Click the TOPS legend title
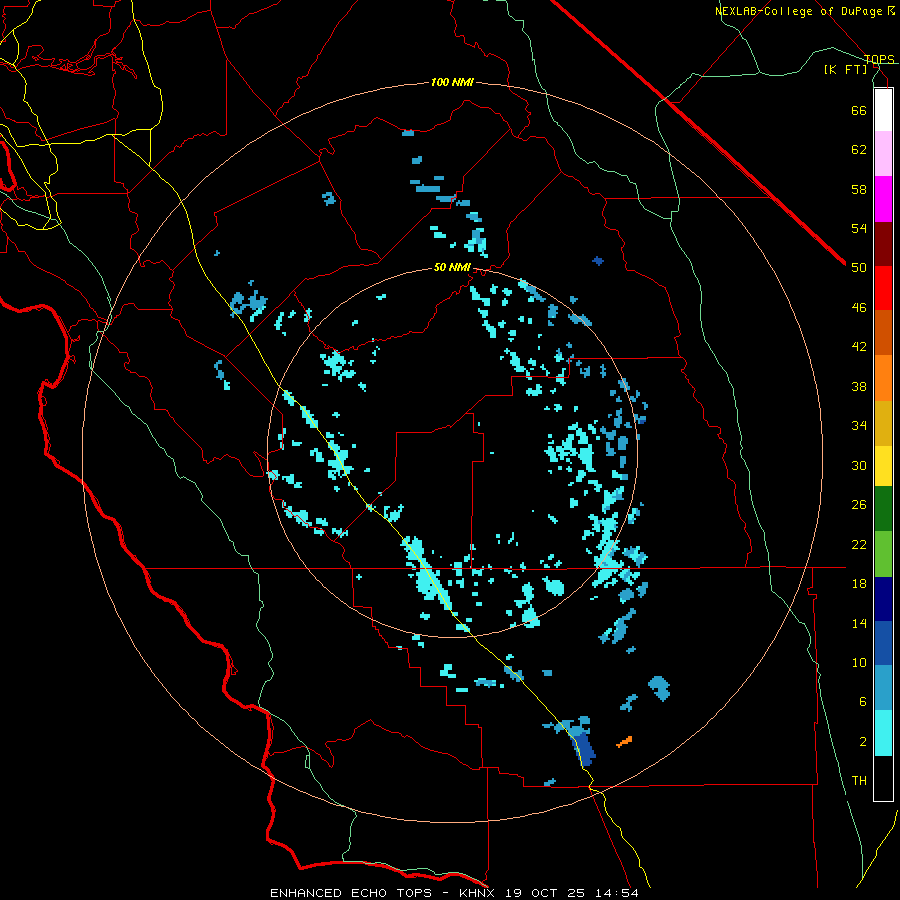900x900 pixels. pyautogui.click(x=879, y=59)
